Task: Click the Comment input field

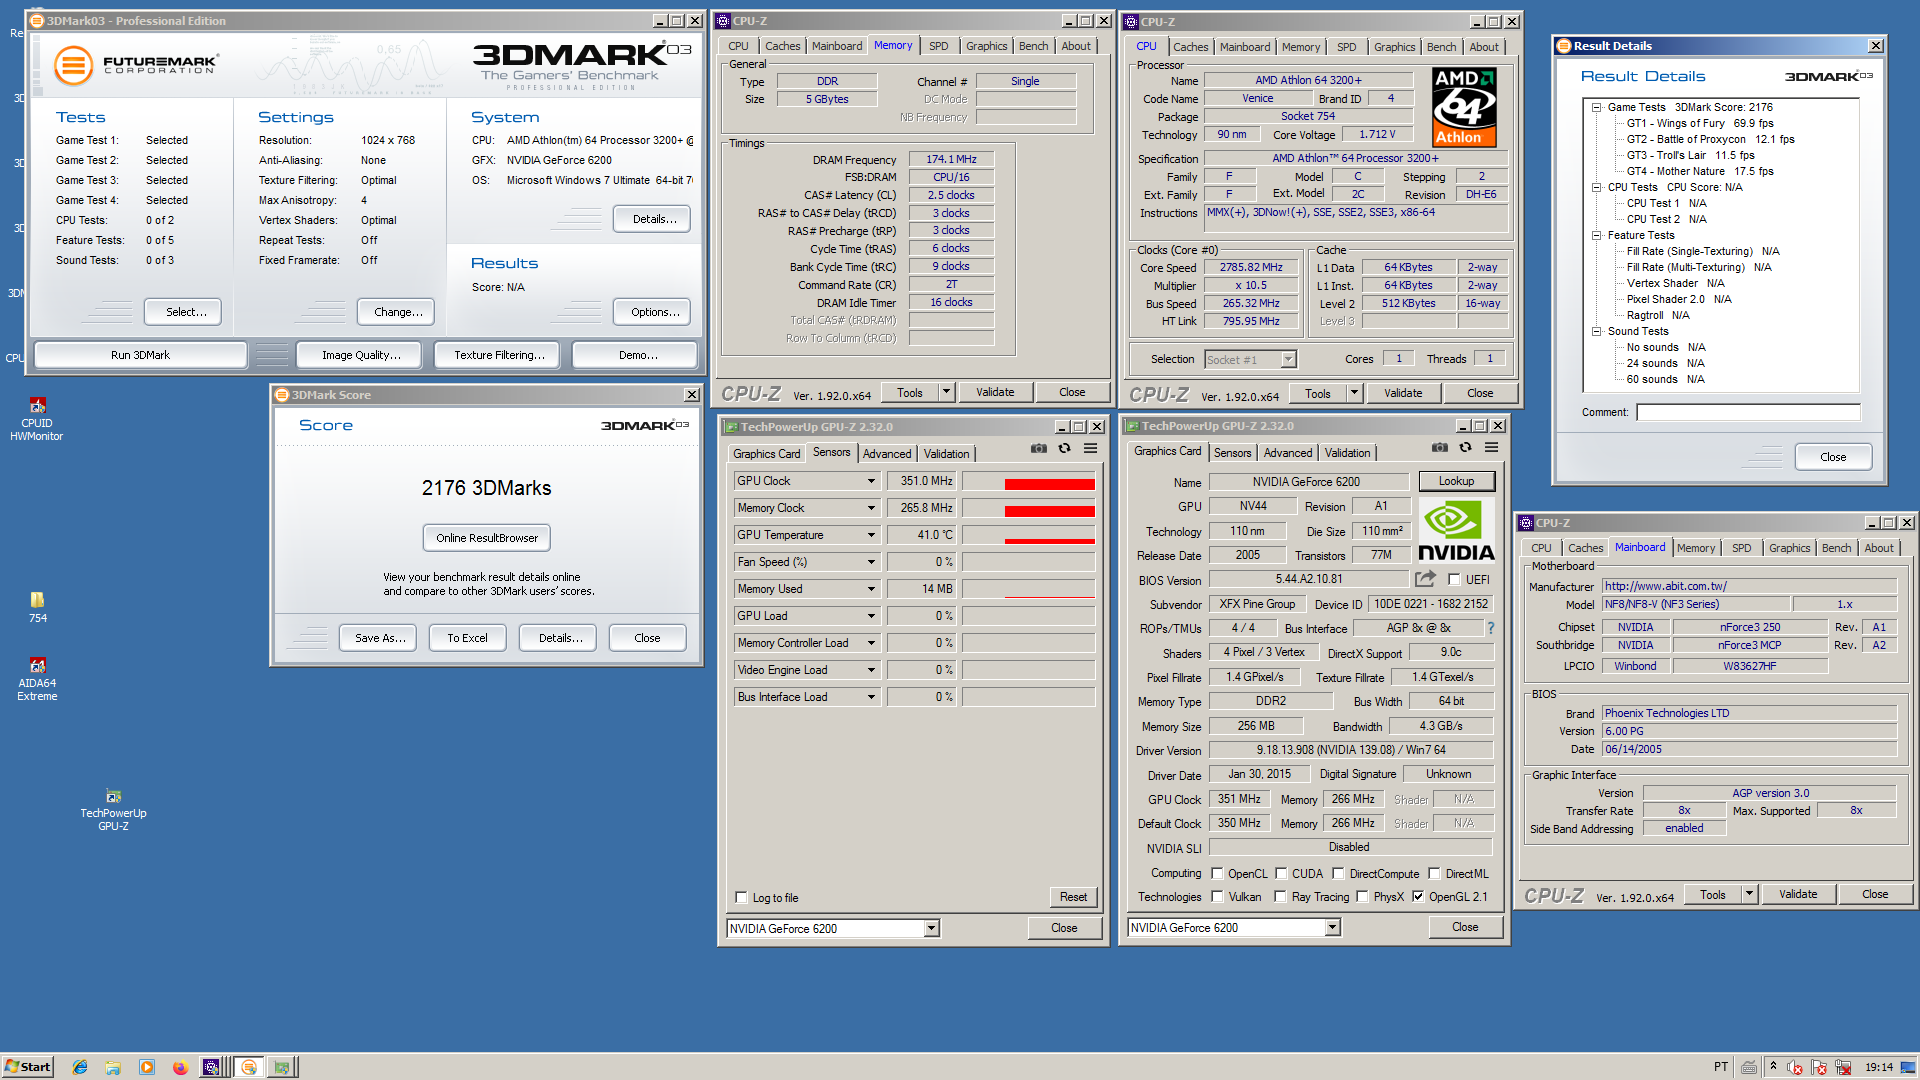Action: [x=1748, y=412]
